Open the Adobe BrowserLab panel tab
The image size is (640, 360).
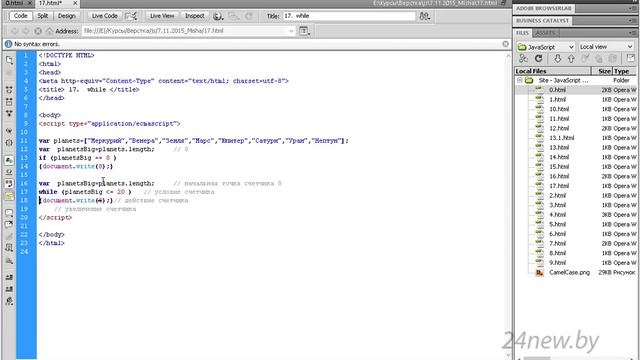pyautogui.click(x=543, y=8)
